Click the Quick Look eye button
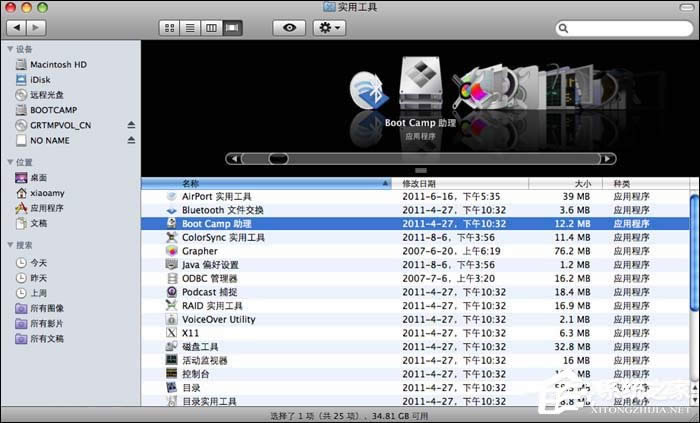The height and width of the screenshot is (423, 700). point(289,28)
